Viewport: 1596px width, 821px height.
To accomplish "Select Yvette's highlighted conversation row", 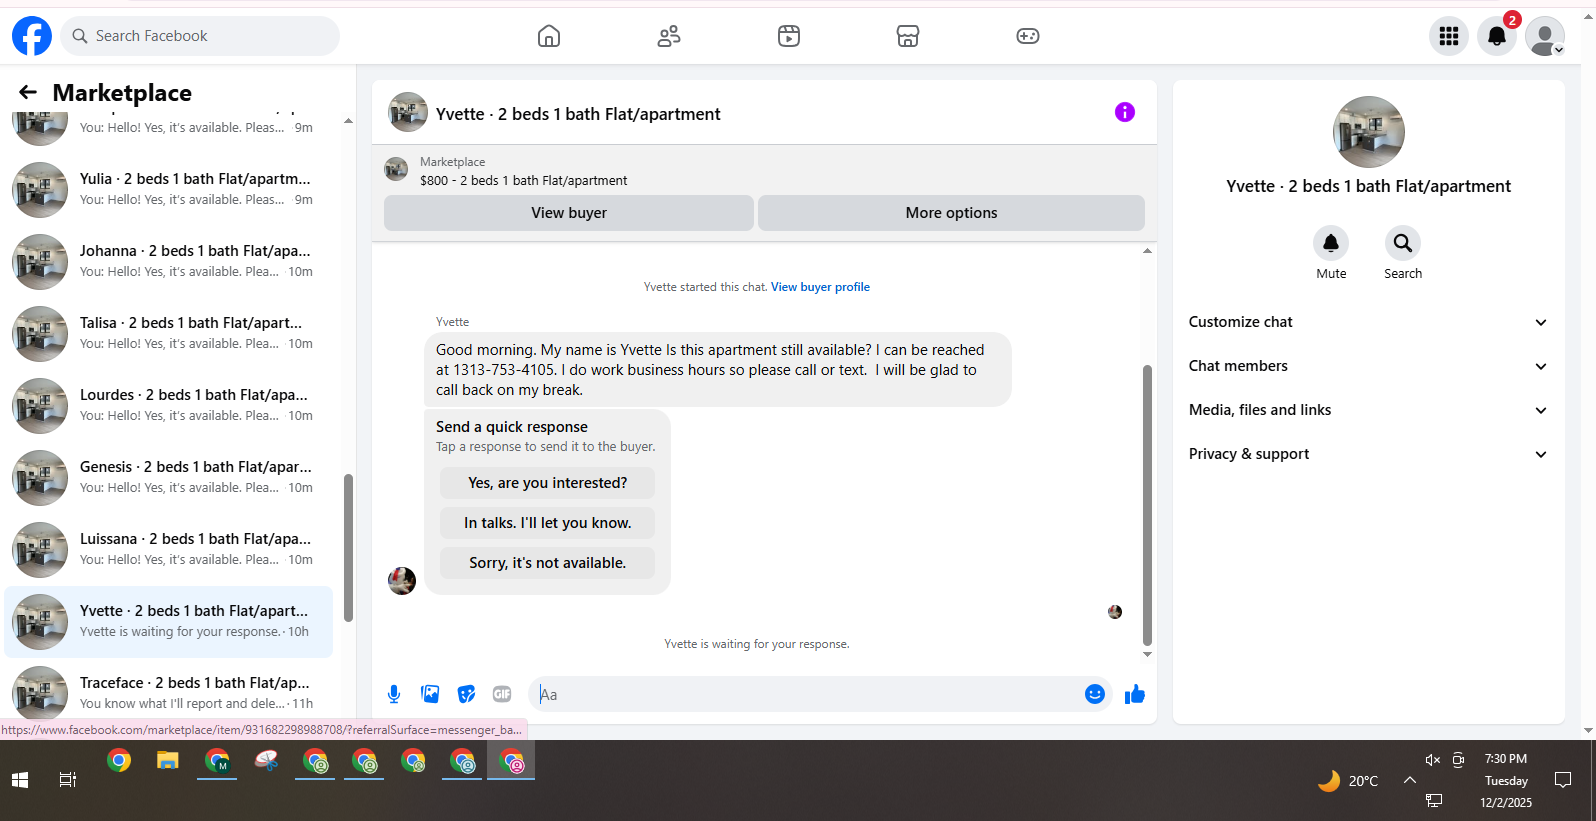I will (169, 622).
